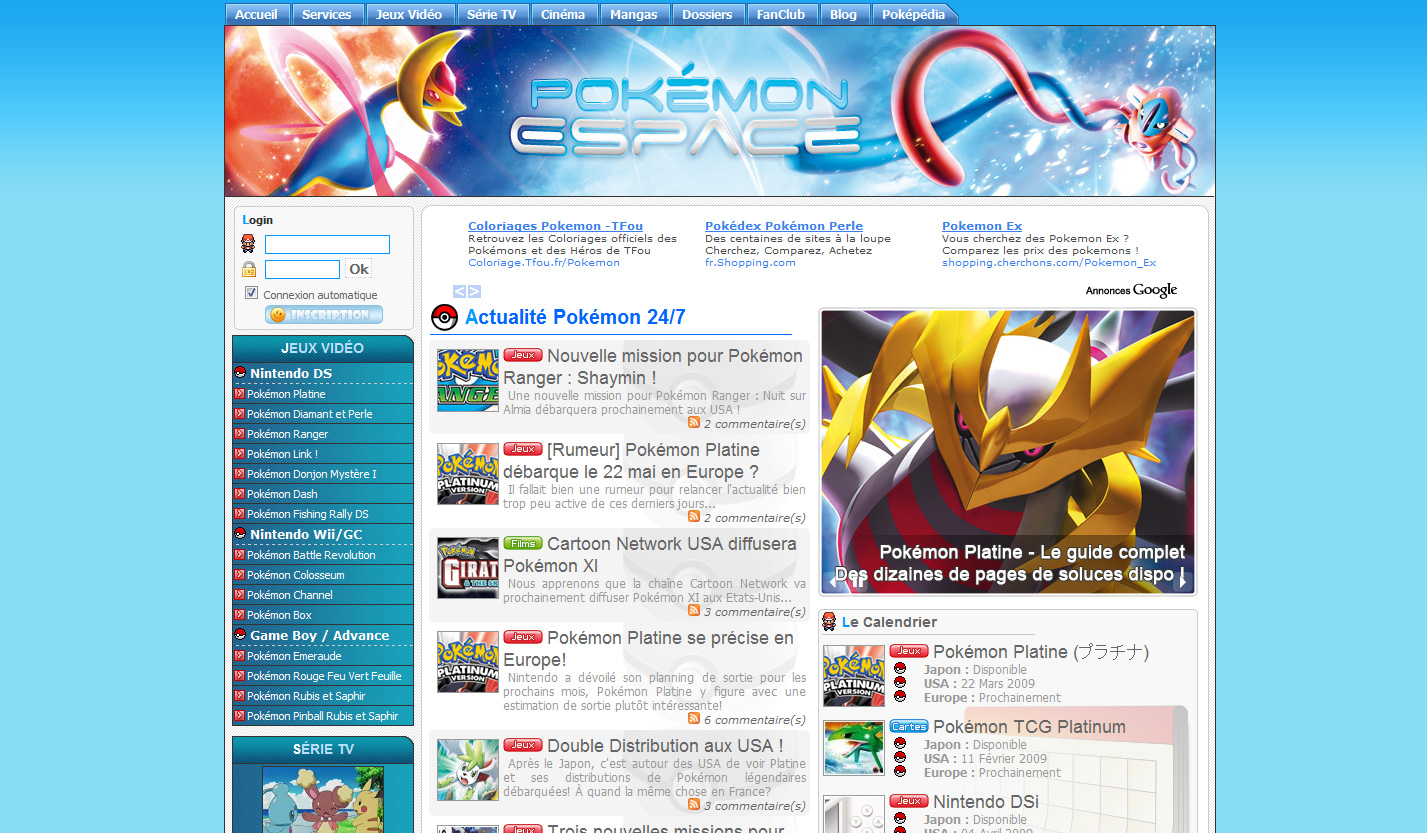Open the Pokémon Platine (プラチナ) calendar entry
Viewport: 1427px width, 833px height.
click(1041, 652)
